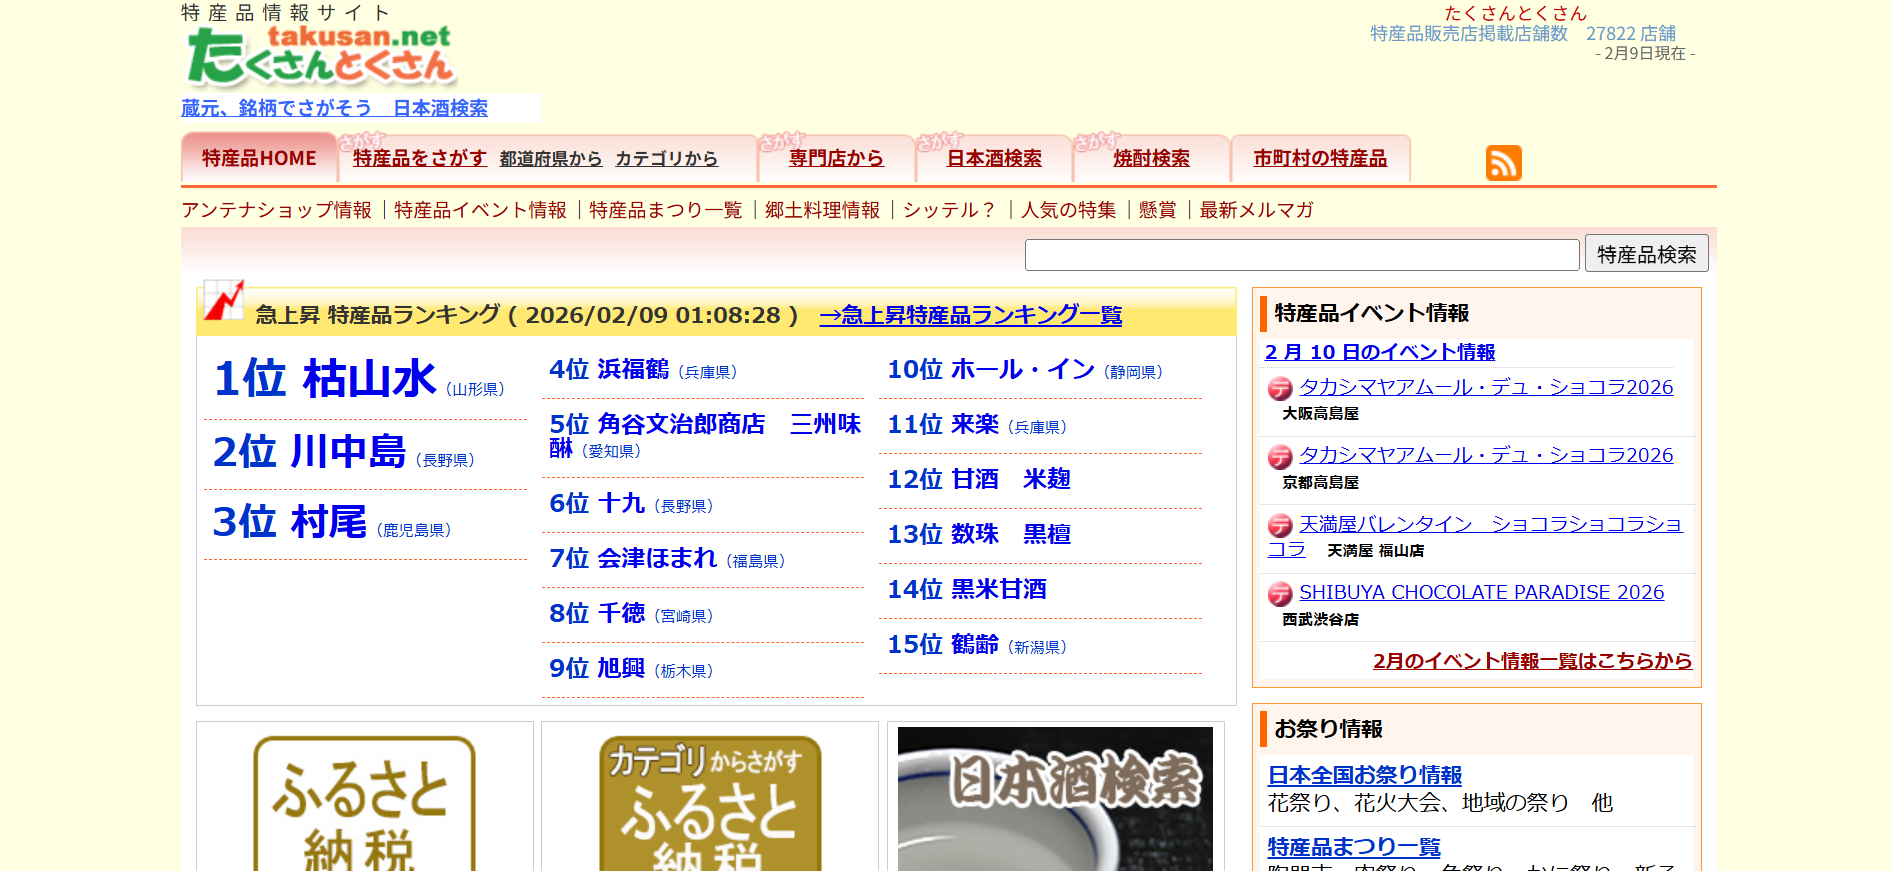Screen dimensions: 1891x871
Task: Switch to the 特産品HOME tab
Action: click(x=259, y=159)
